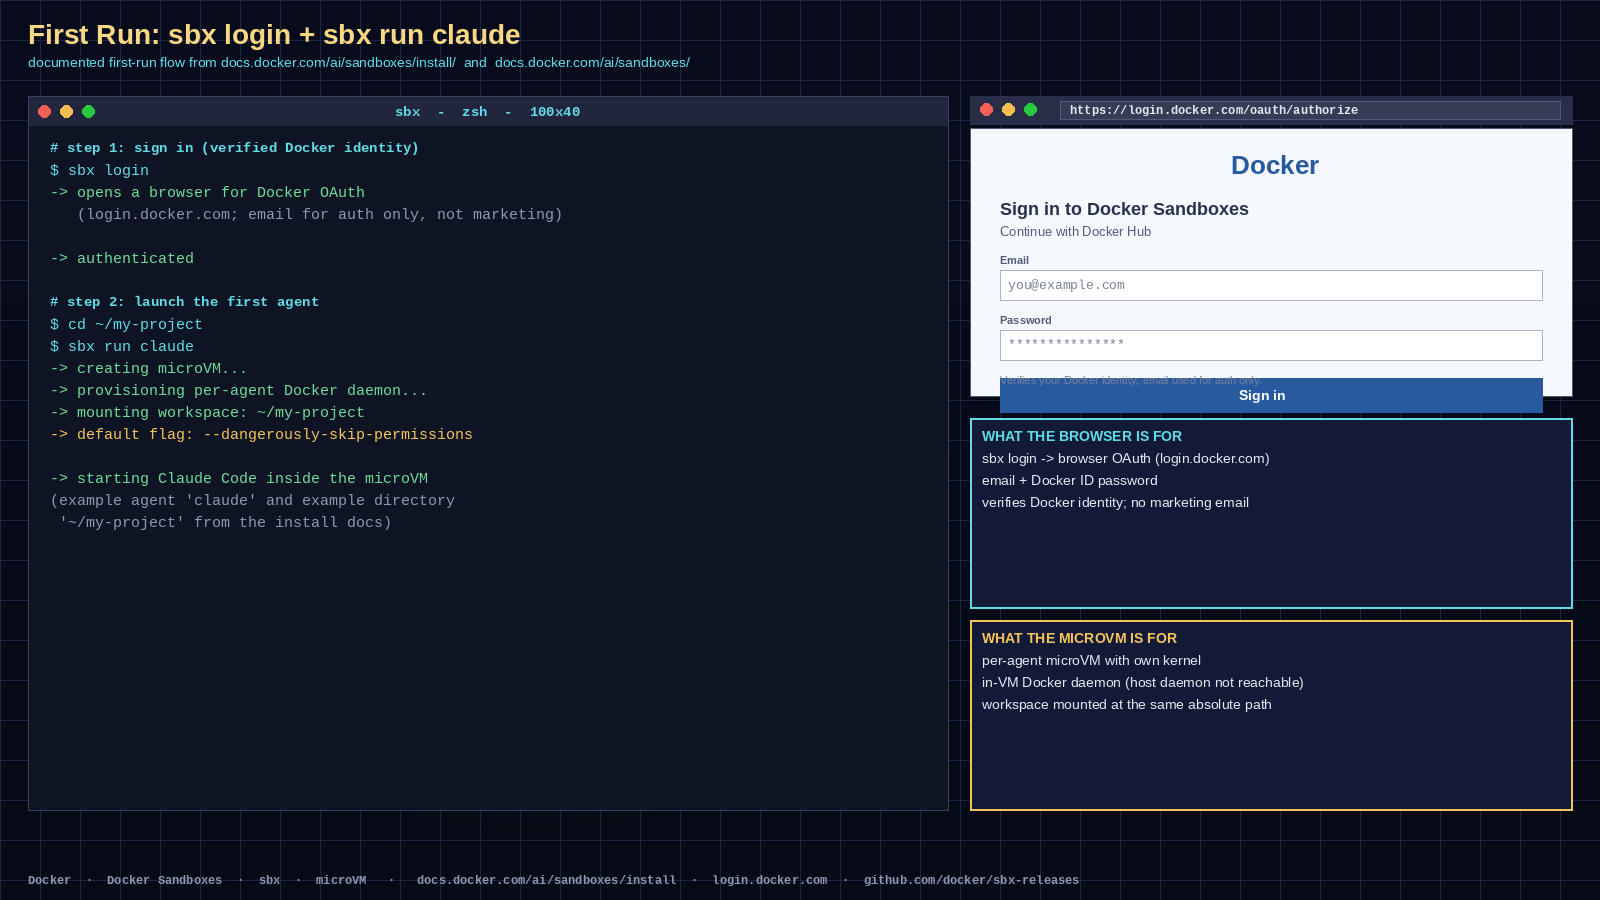The height and width of the screenshot is (900, 1600).
Task: Click footer 'docs.docker.com/ai/sandboxes/install' entry
Action: (546, 880)
